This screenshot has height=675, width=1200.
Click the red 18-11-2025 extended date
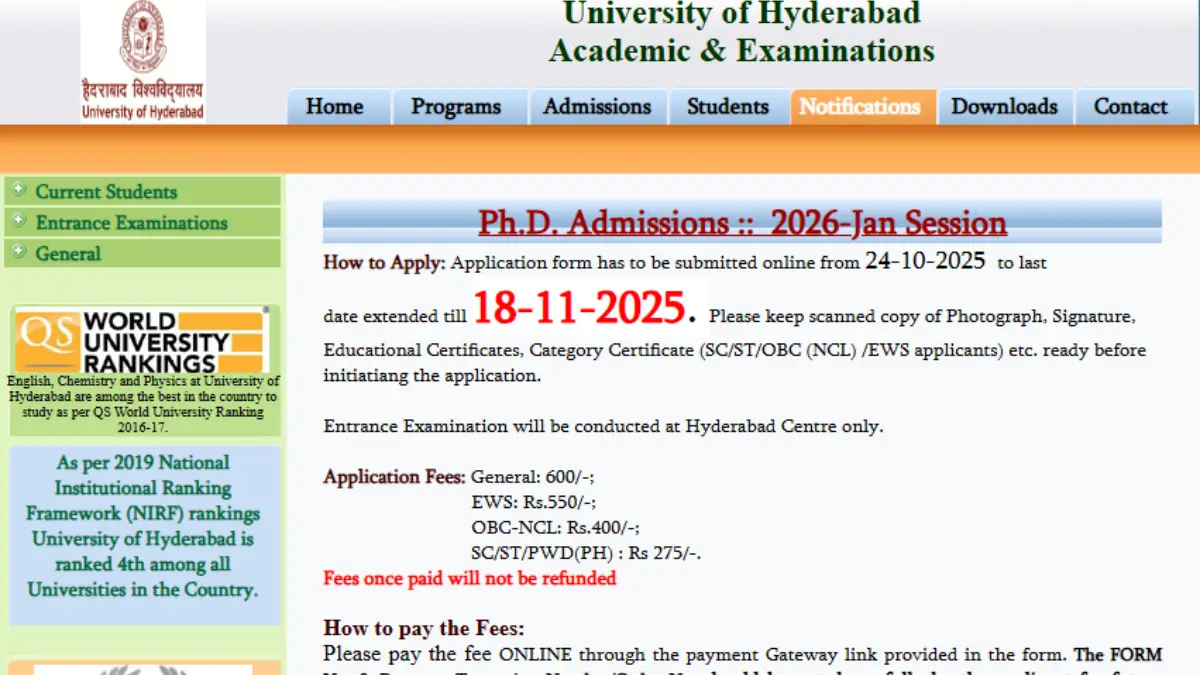pos(579,308)
